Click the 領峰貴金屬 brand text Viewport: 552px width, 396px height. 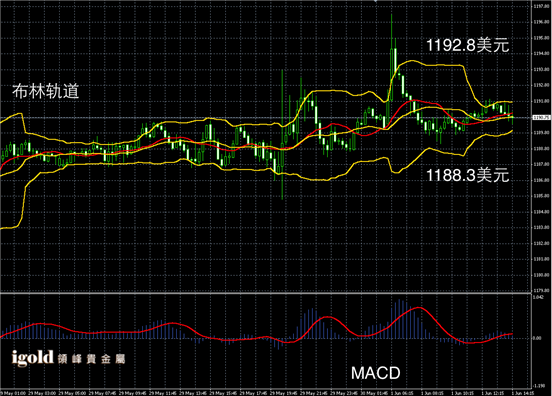(92, 359)
